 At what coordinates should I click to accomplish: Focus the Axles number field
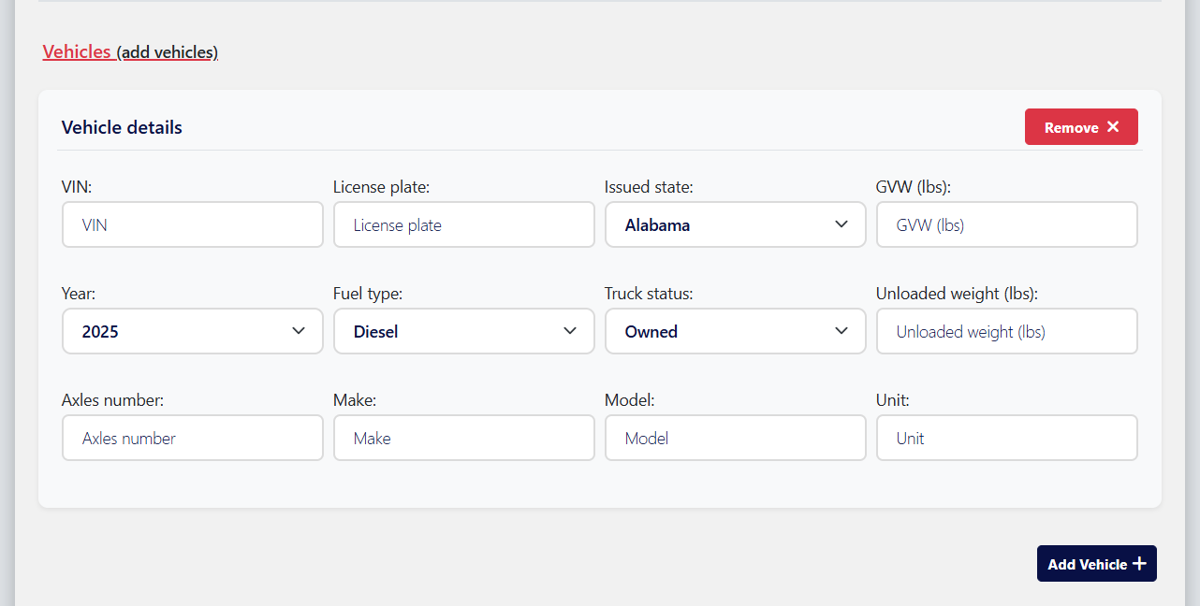click(192, 438)
